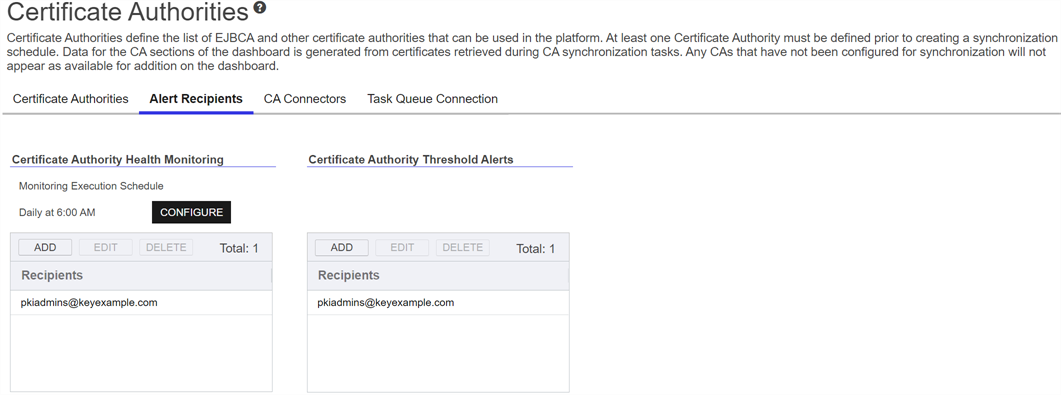Screen dimensions: 1061x395
Task: Add a Health Monitoring recipient
Action: pos(45,248)
